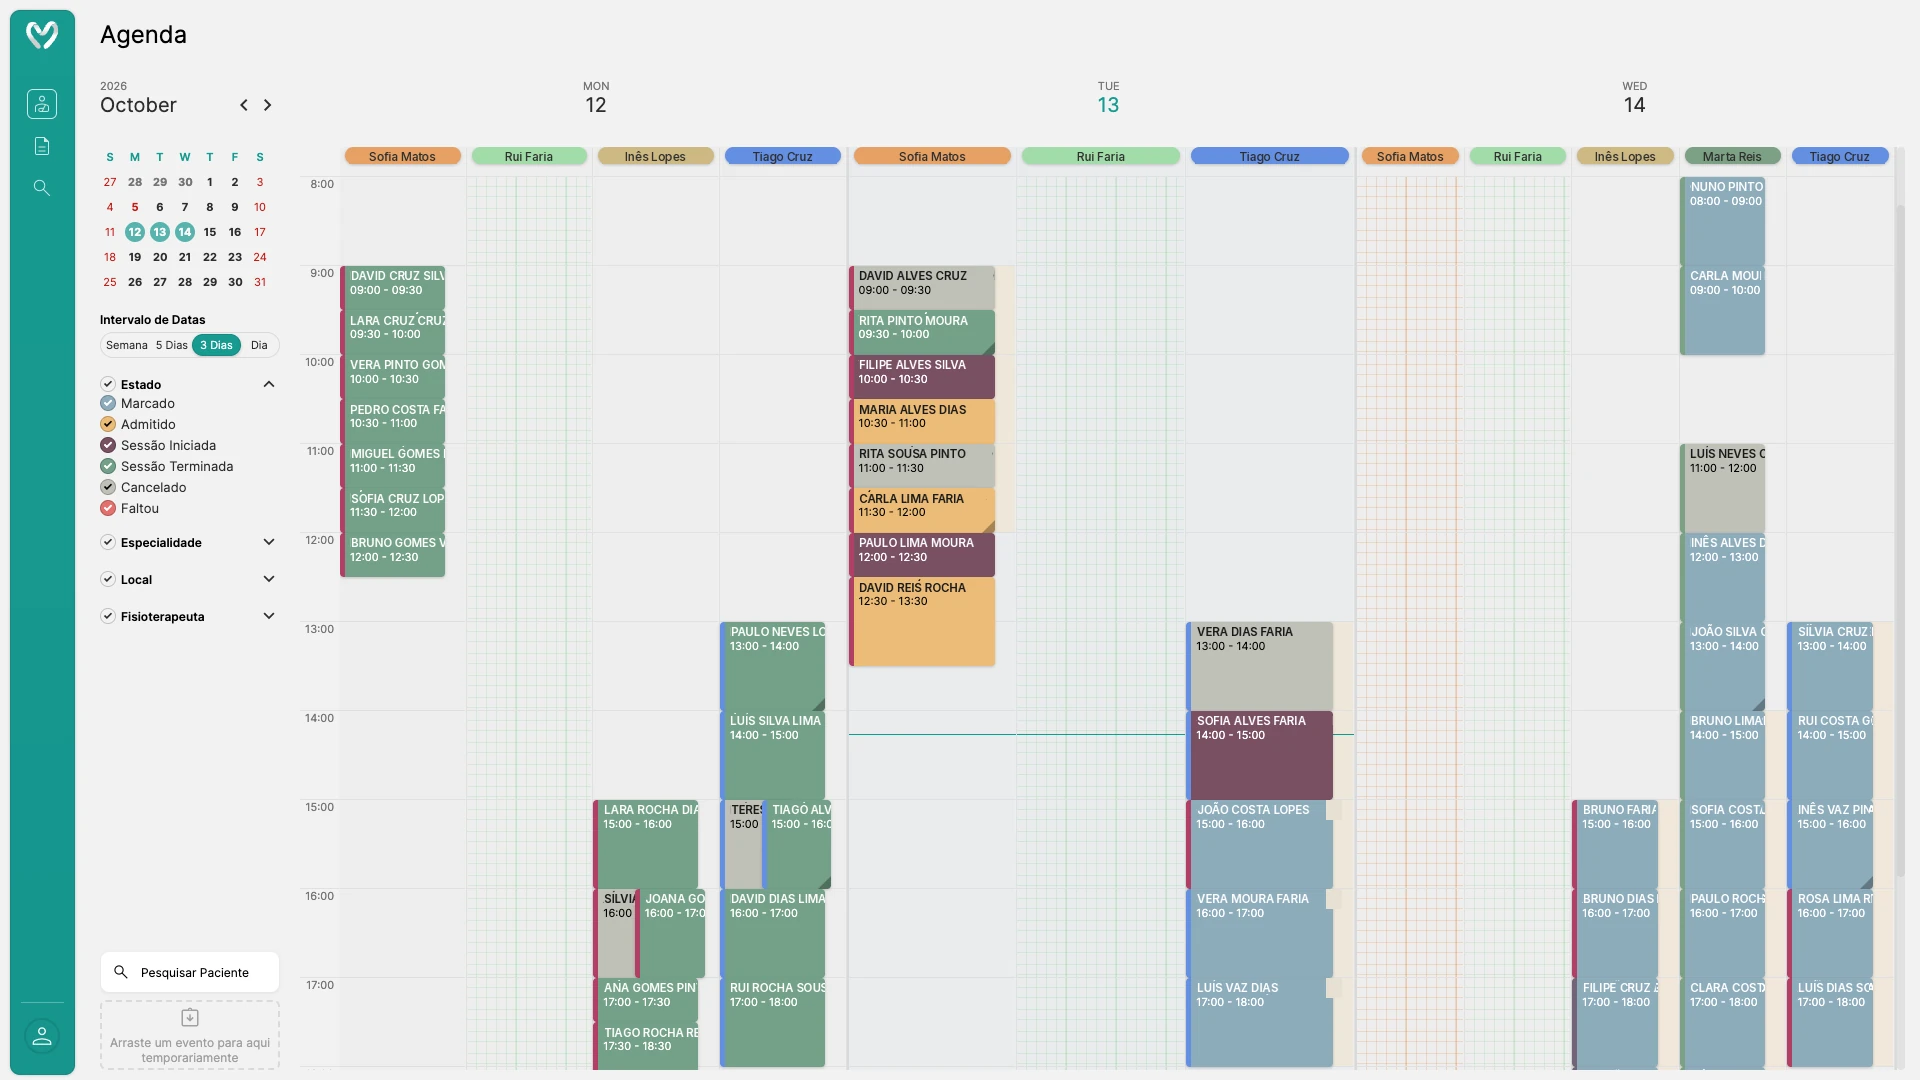The image size is (1920, 1080).
Task: Switch to Semana date range
Action: point(127,346)
